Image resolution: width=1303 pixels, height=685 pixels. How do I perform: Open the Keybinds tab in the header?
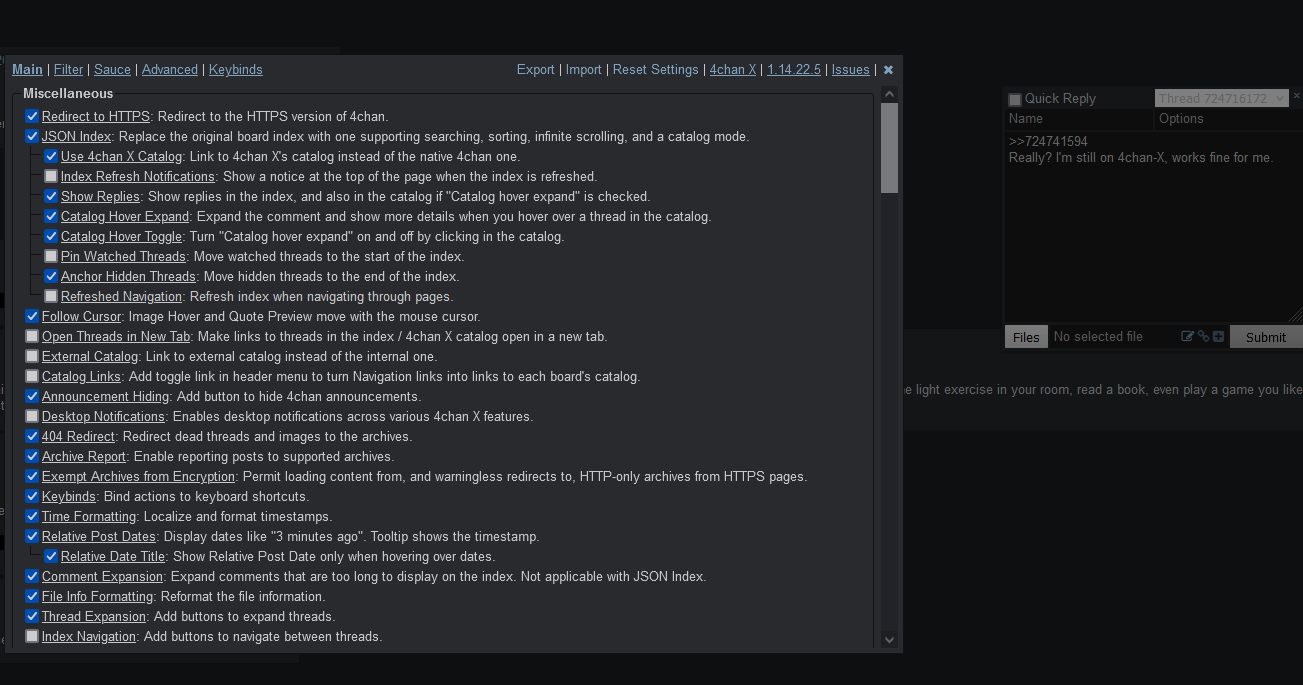tap(236, 70)
